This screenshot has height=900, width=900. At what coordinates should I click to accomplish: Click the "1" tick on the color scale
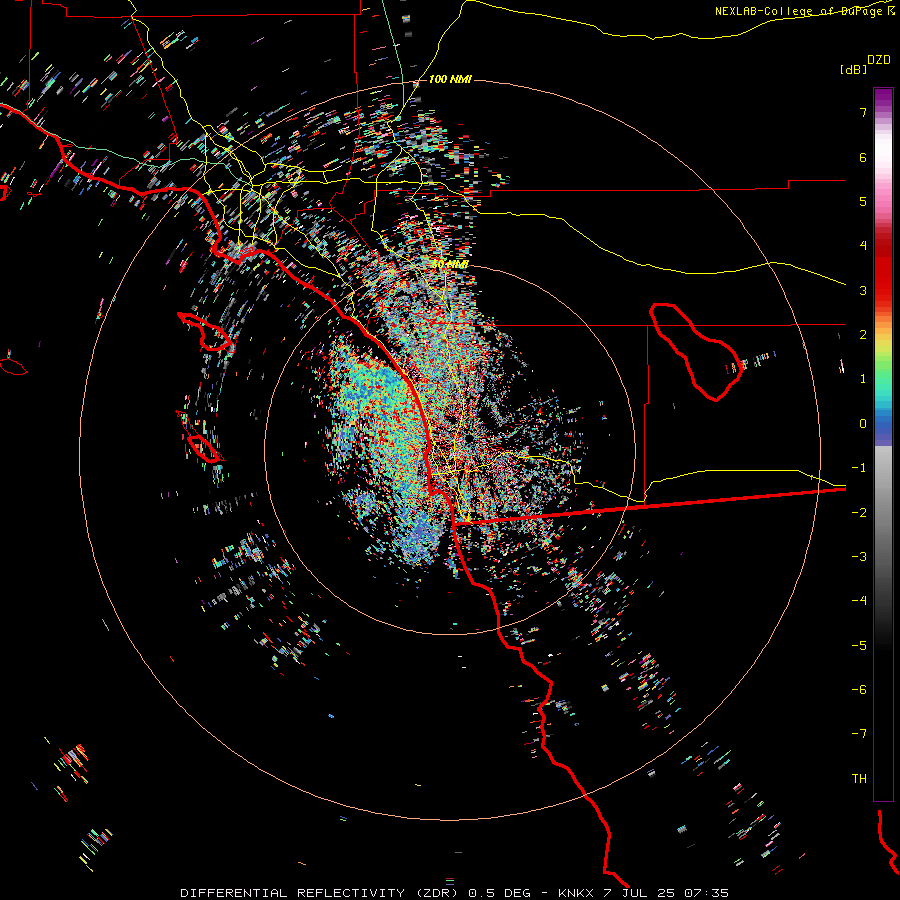click(863, 379)
